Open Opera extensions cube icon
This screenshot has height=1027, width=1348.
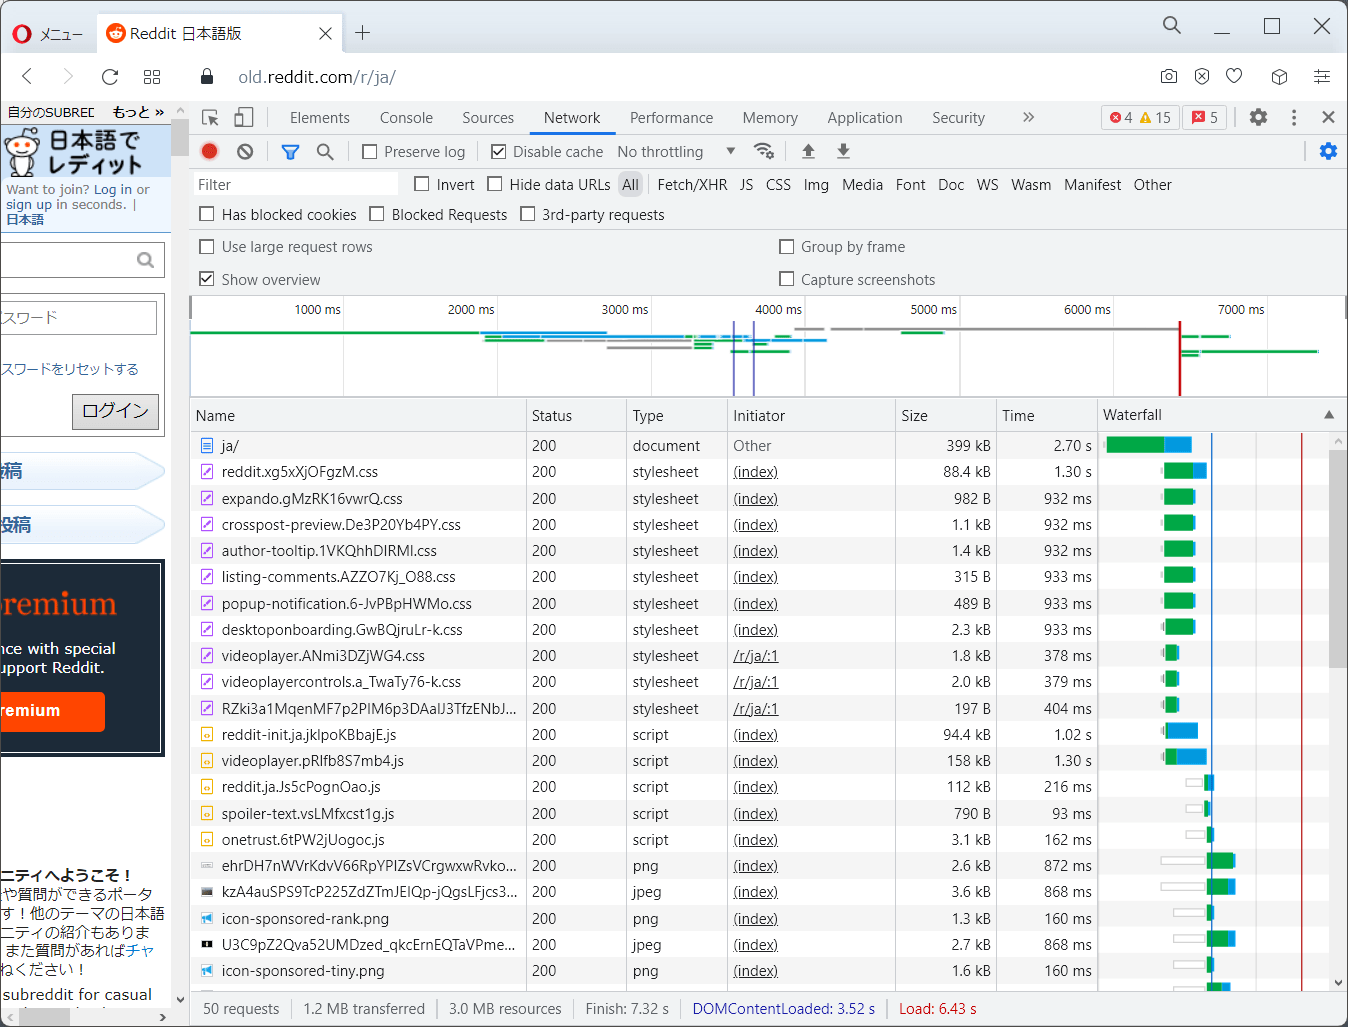[1279, 76]
